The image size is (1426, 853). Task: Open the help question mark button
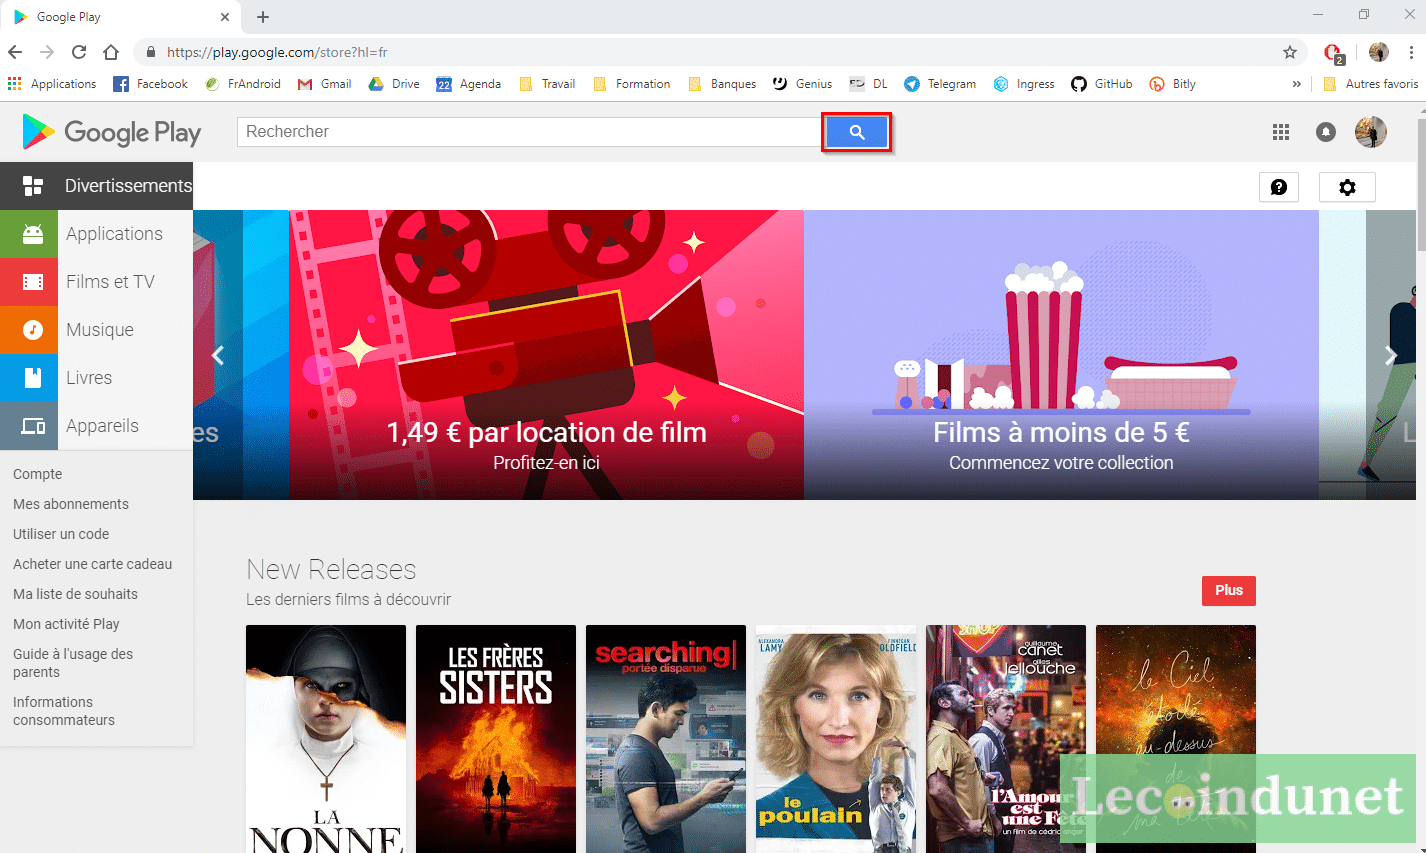click(x=1279, y=187)
